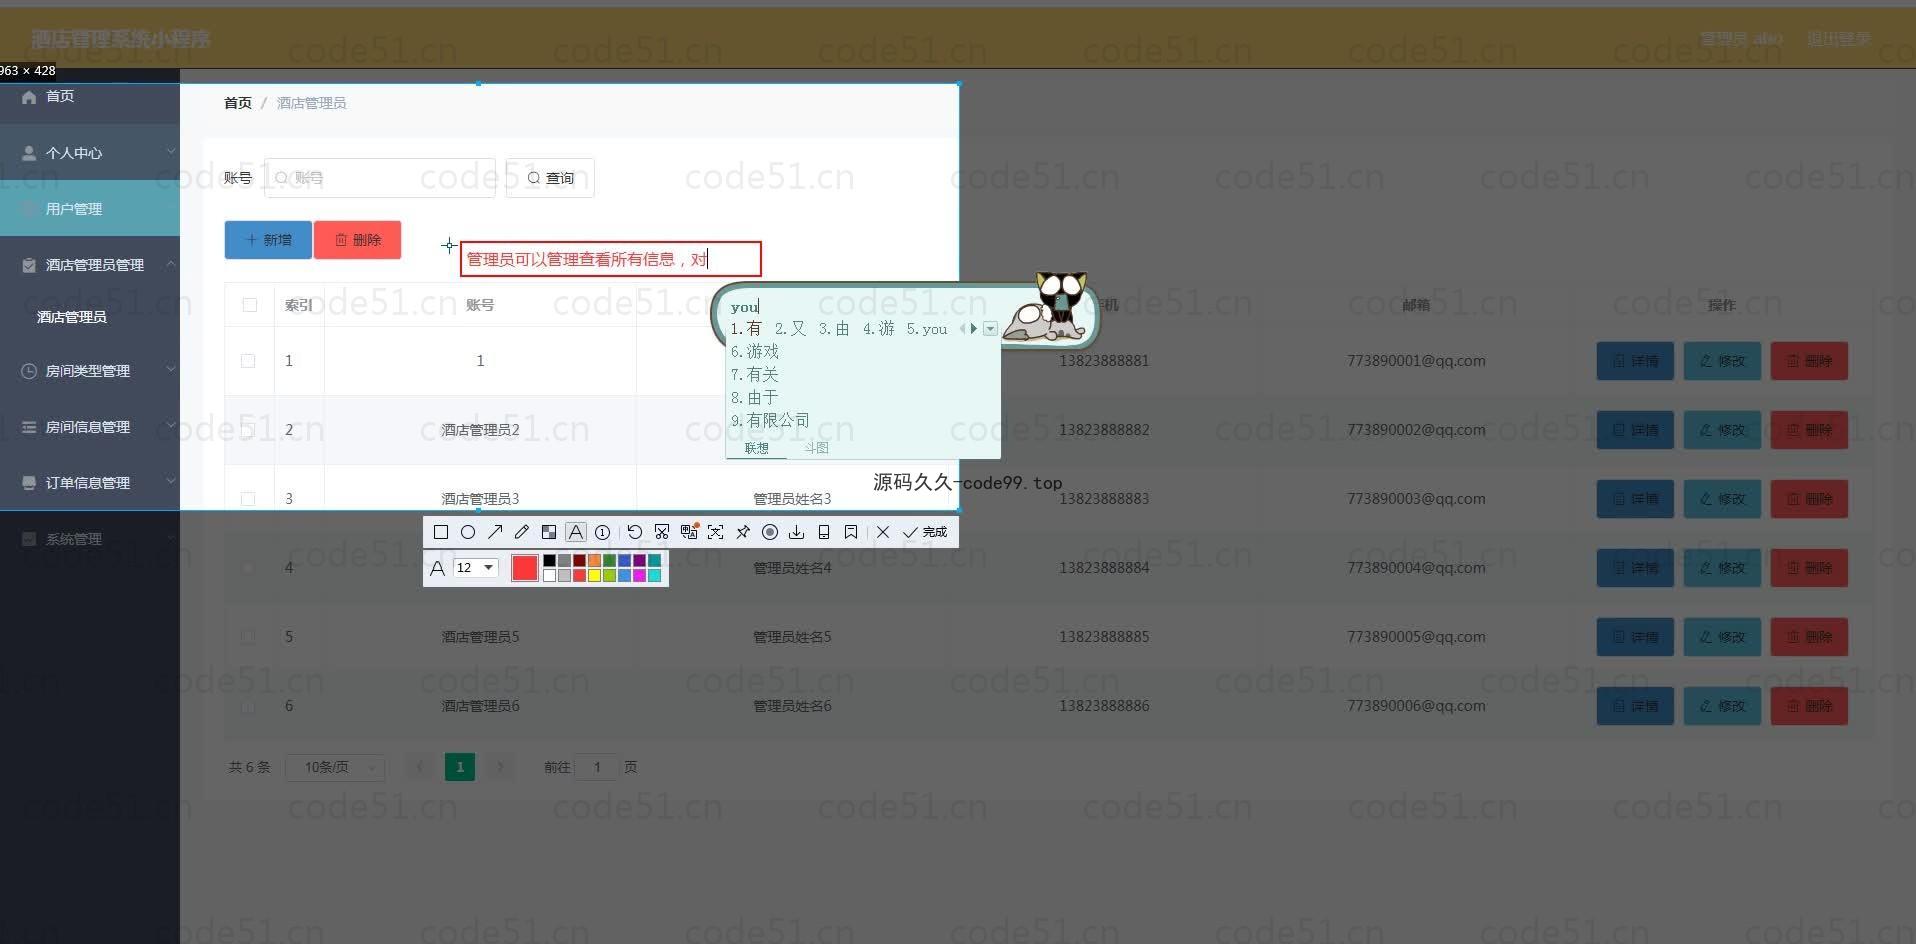Click the 新增 add button
This screenshot has height=944, width=1916.
[x=268, y=240]
